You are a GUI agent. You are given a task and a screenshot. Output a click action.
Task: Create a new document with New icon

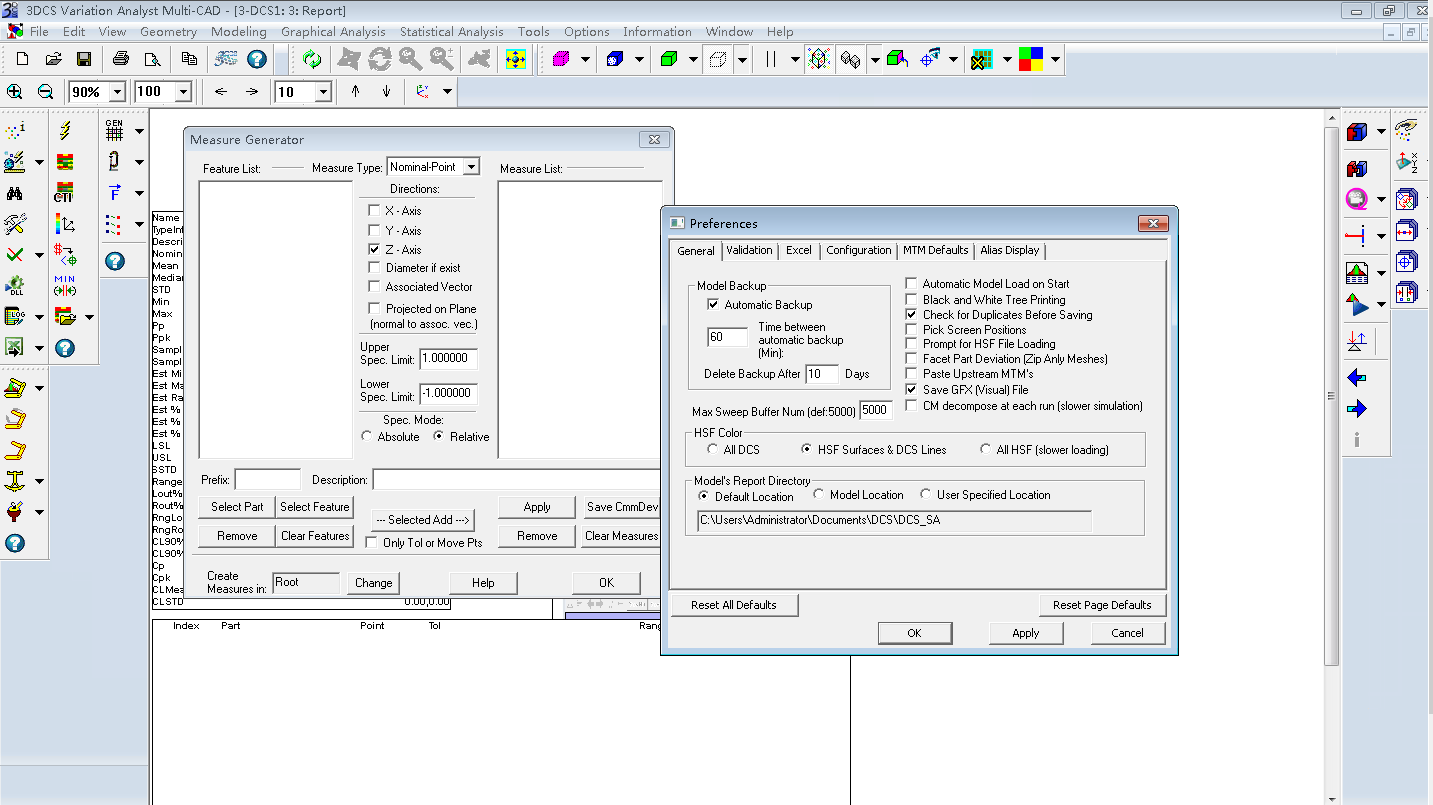pyautogui.click(x=23, y=60)
